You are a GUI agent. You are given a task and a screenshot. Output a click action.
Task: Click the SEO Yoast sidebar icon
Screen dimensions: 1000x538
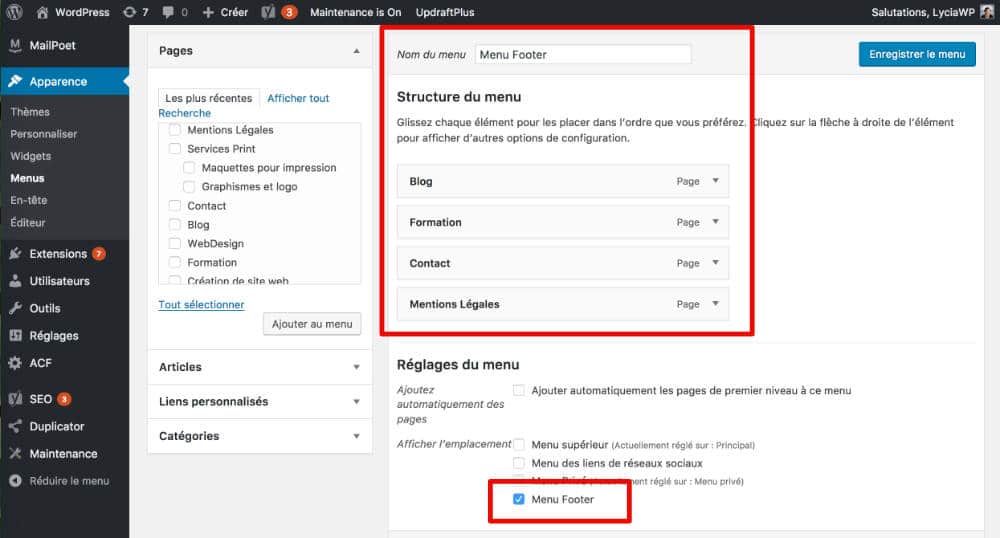click(15, 399)
